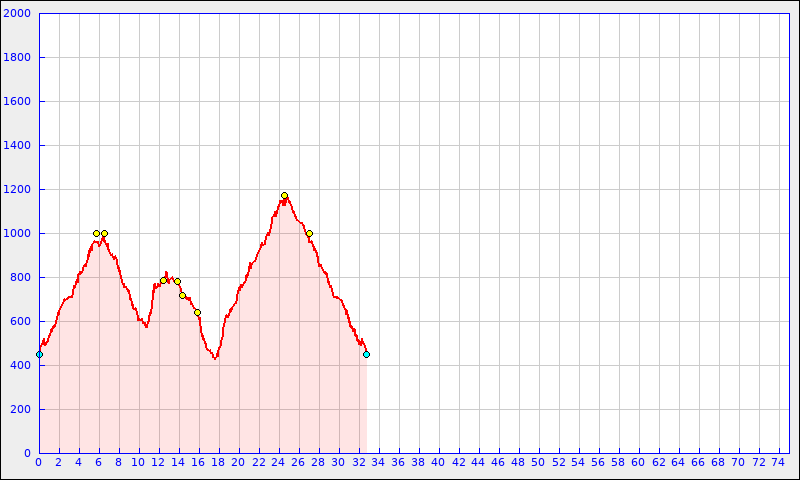Select the yellow marker near distance 12.5
800x480 pixels.
(163, 281)
